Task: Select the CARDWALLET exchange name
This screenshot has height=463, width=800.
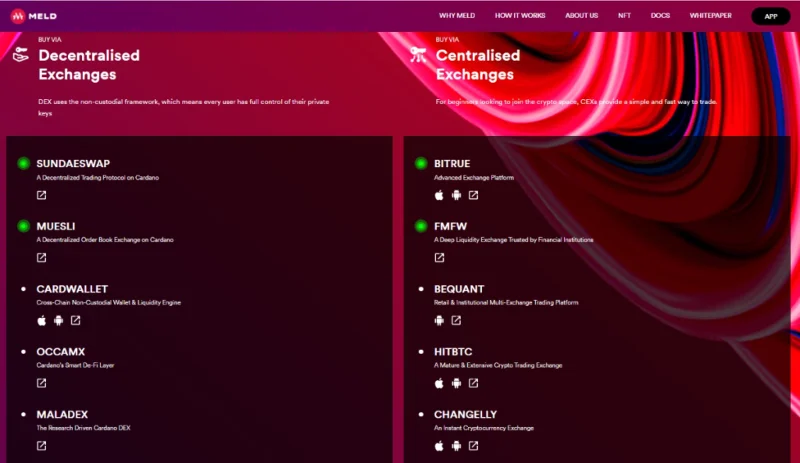Action: 72,289
